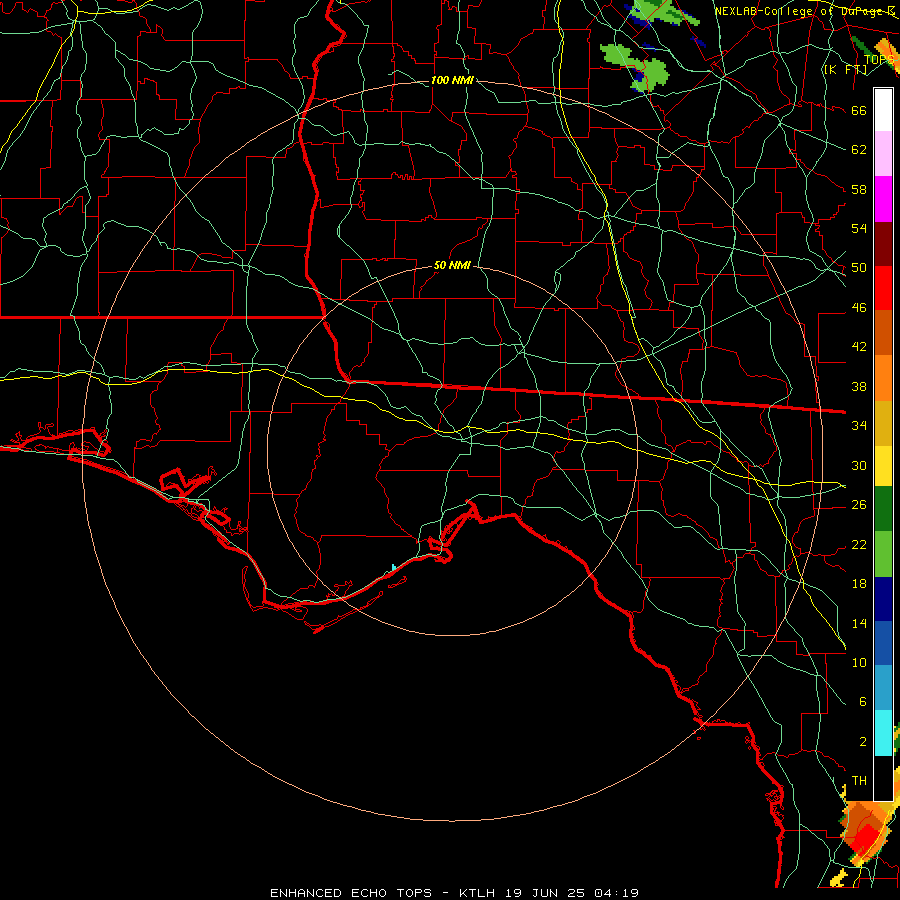
Task: Click the light pink swatch on the color scale
Action: (x=883, y=154)
